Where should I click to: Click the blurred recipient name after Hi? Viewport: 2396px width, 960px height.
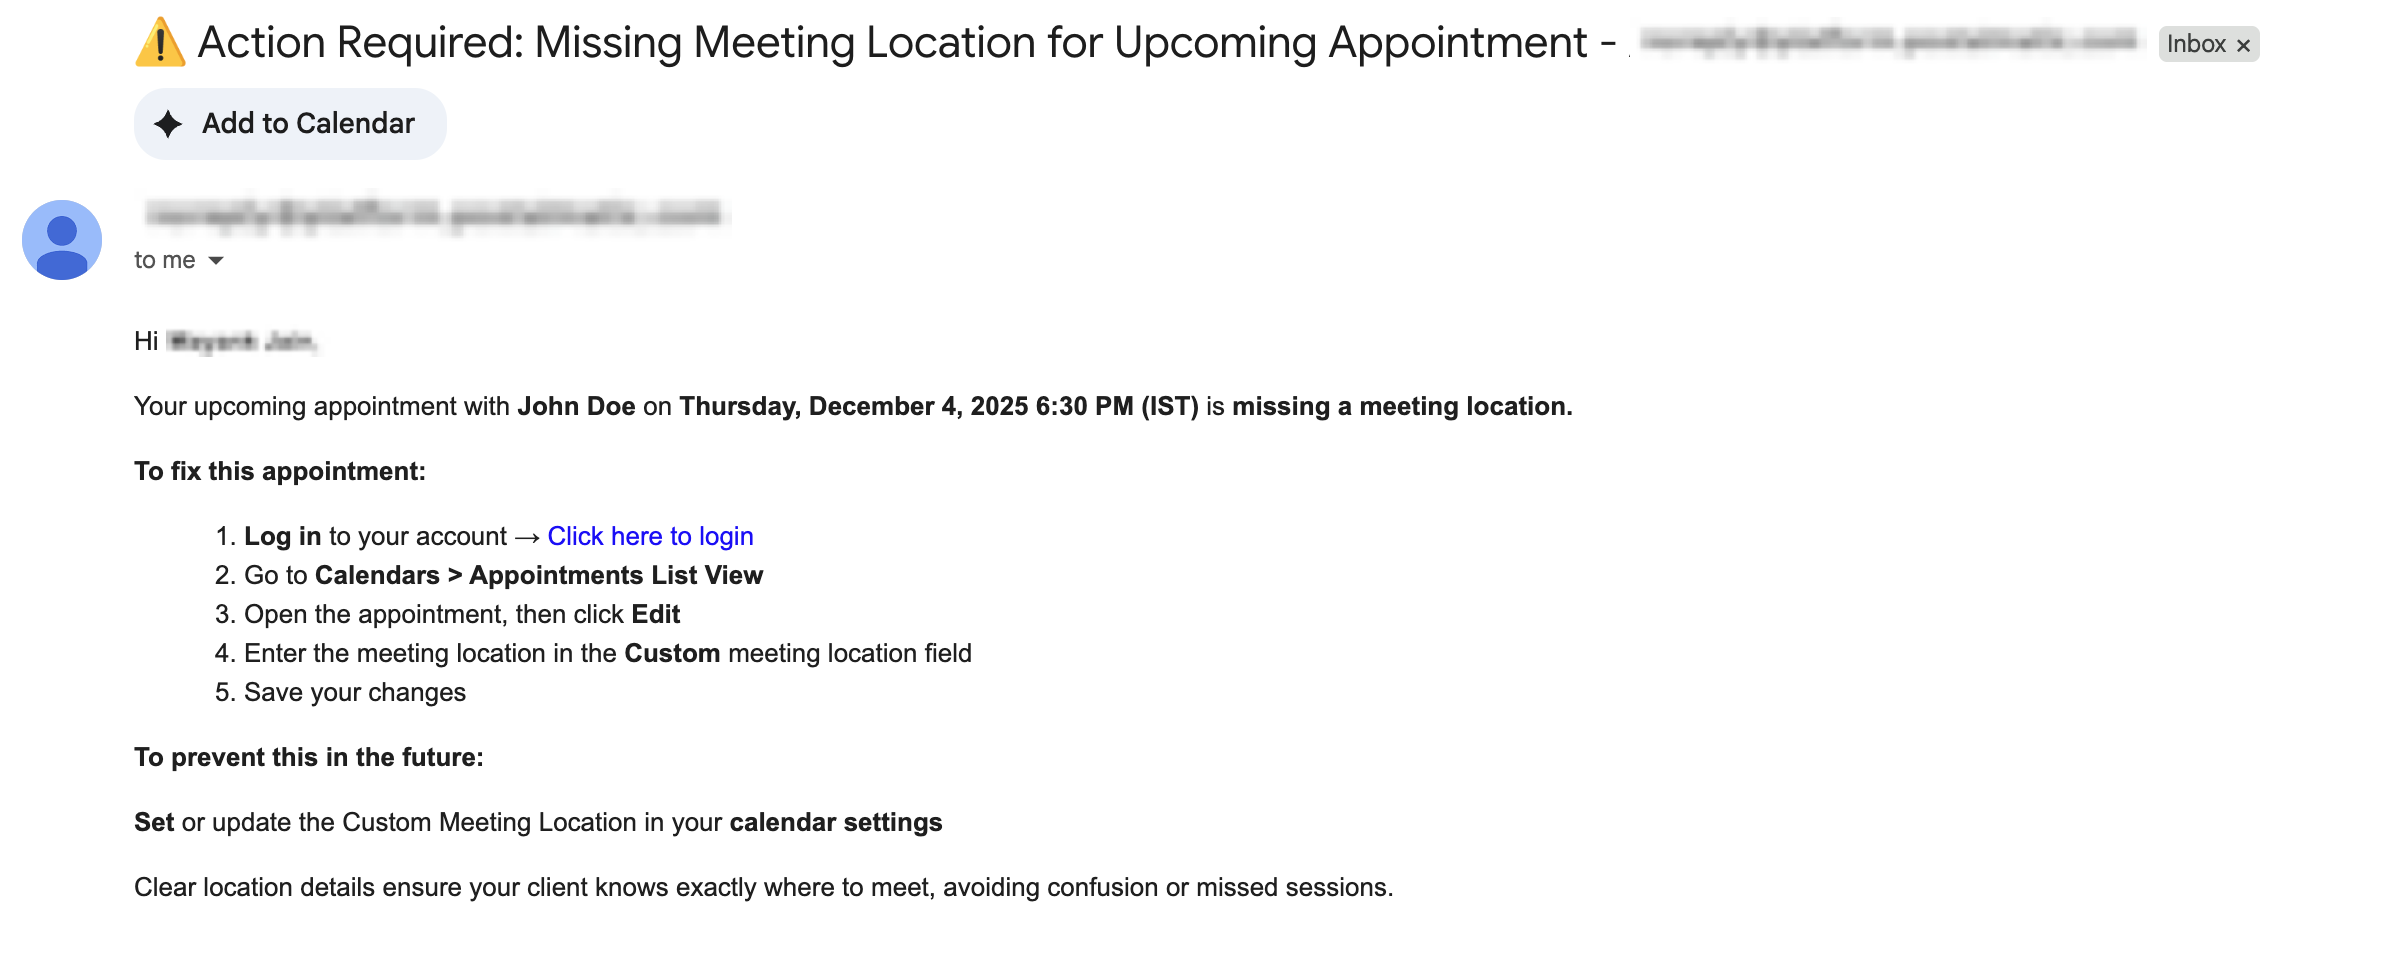(x=241, y=342)
